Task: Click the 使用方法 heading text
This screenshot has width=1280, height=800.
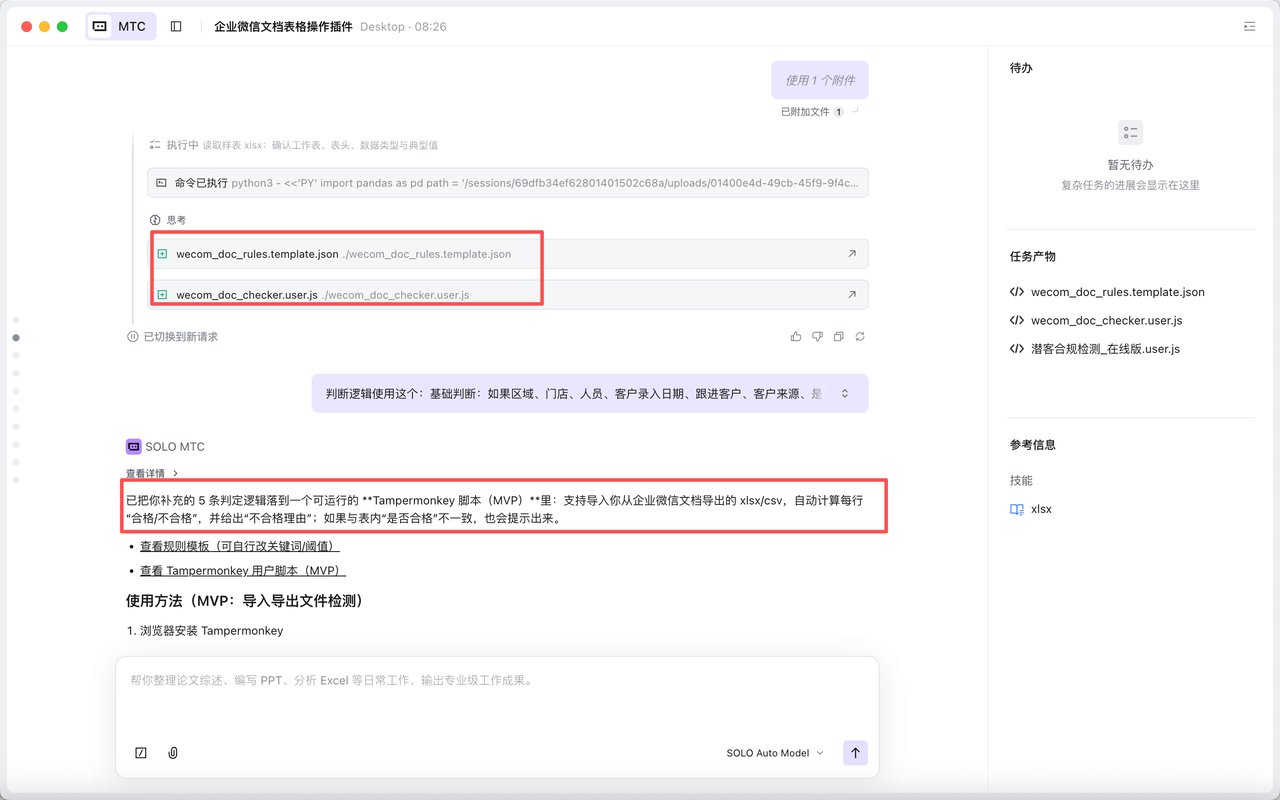Action: pos(244,601)
